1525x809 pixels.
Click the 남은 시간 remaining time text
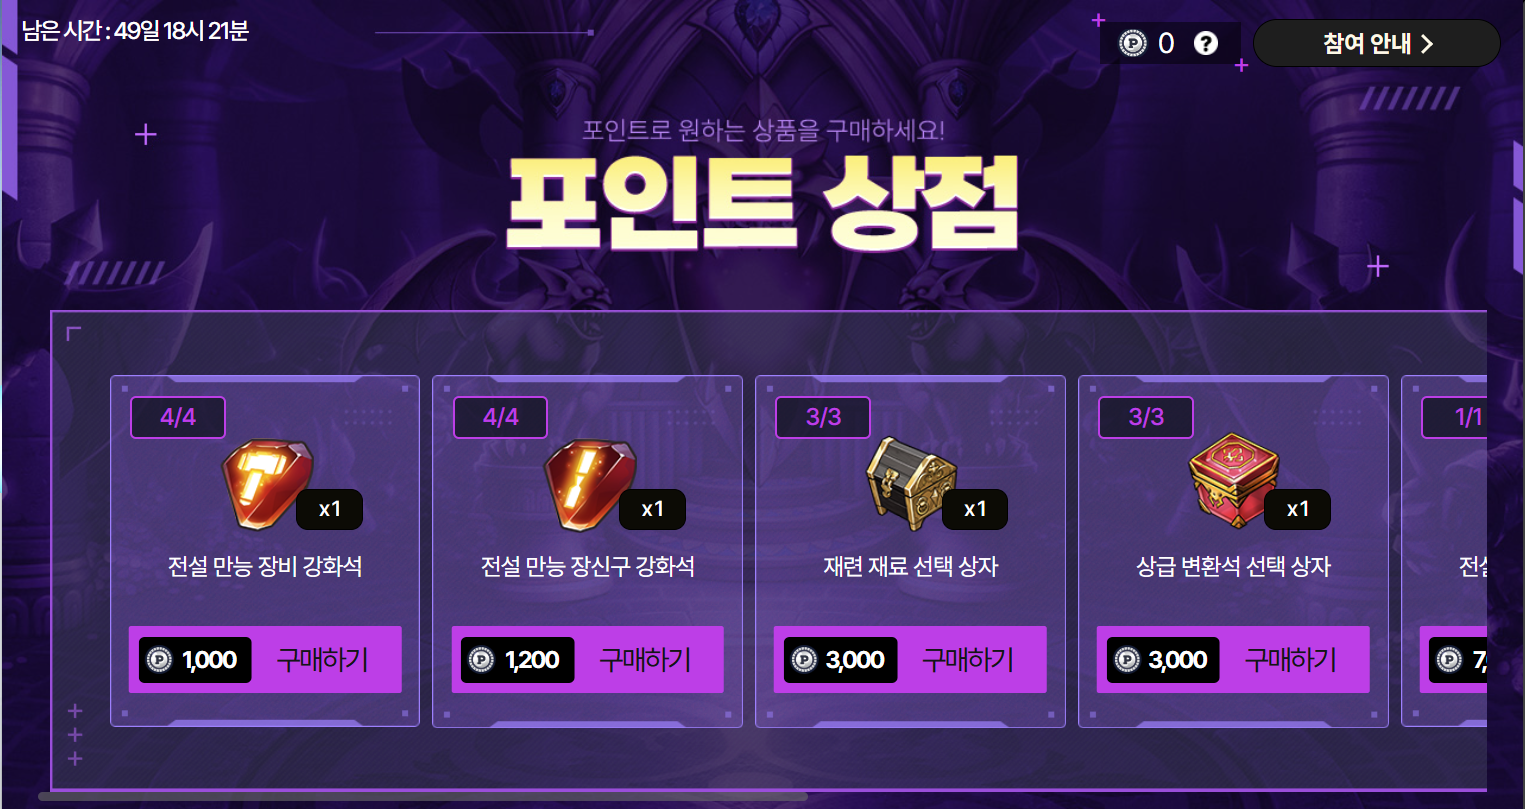[135, 31]
